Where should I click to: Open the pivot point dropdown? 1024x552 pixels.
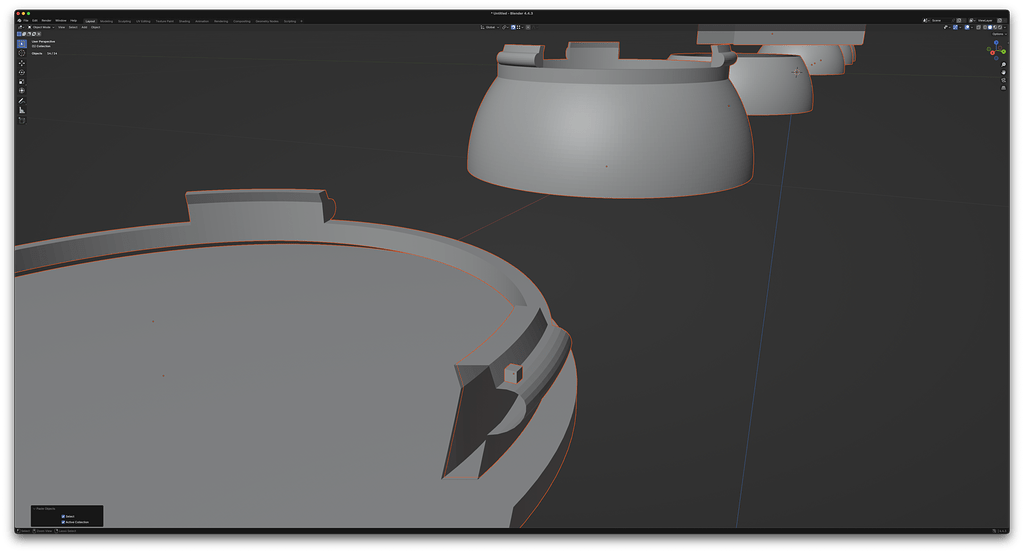pyautogui.click(x=505, y=27)
